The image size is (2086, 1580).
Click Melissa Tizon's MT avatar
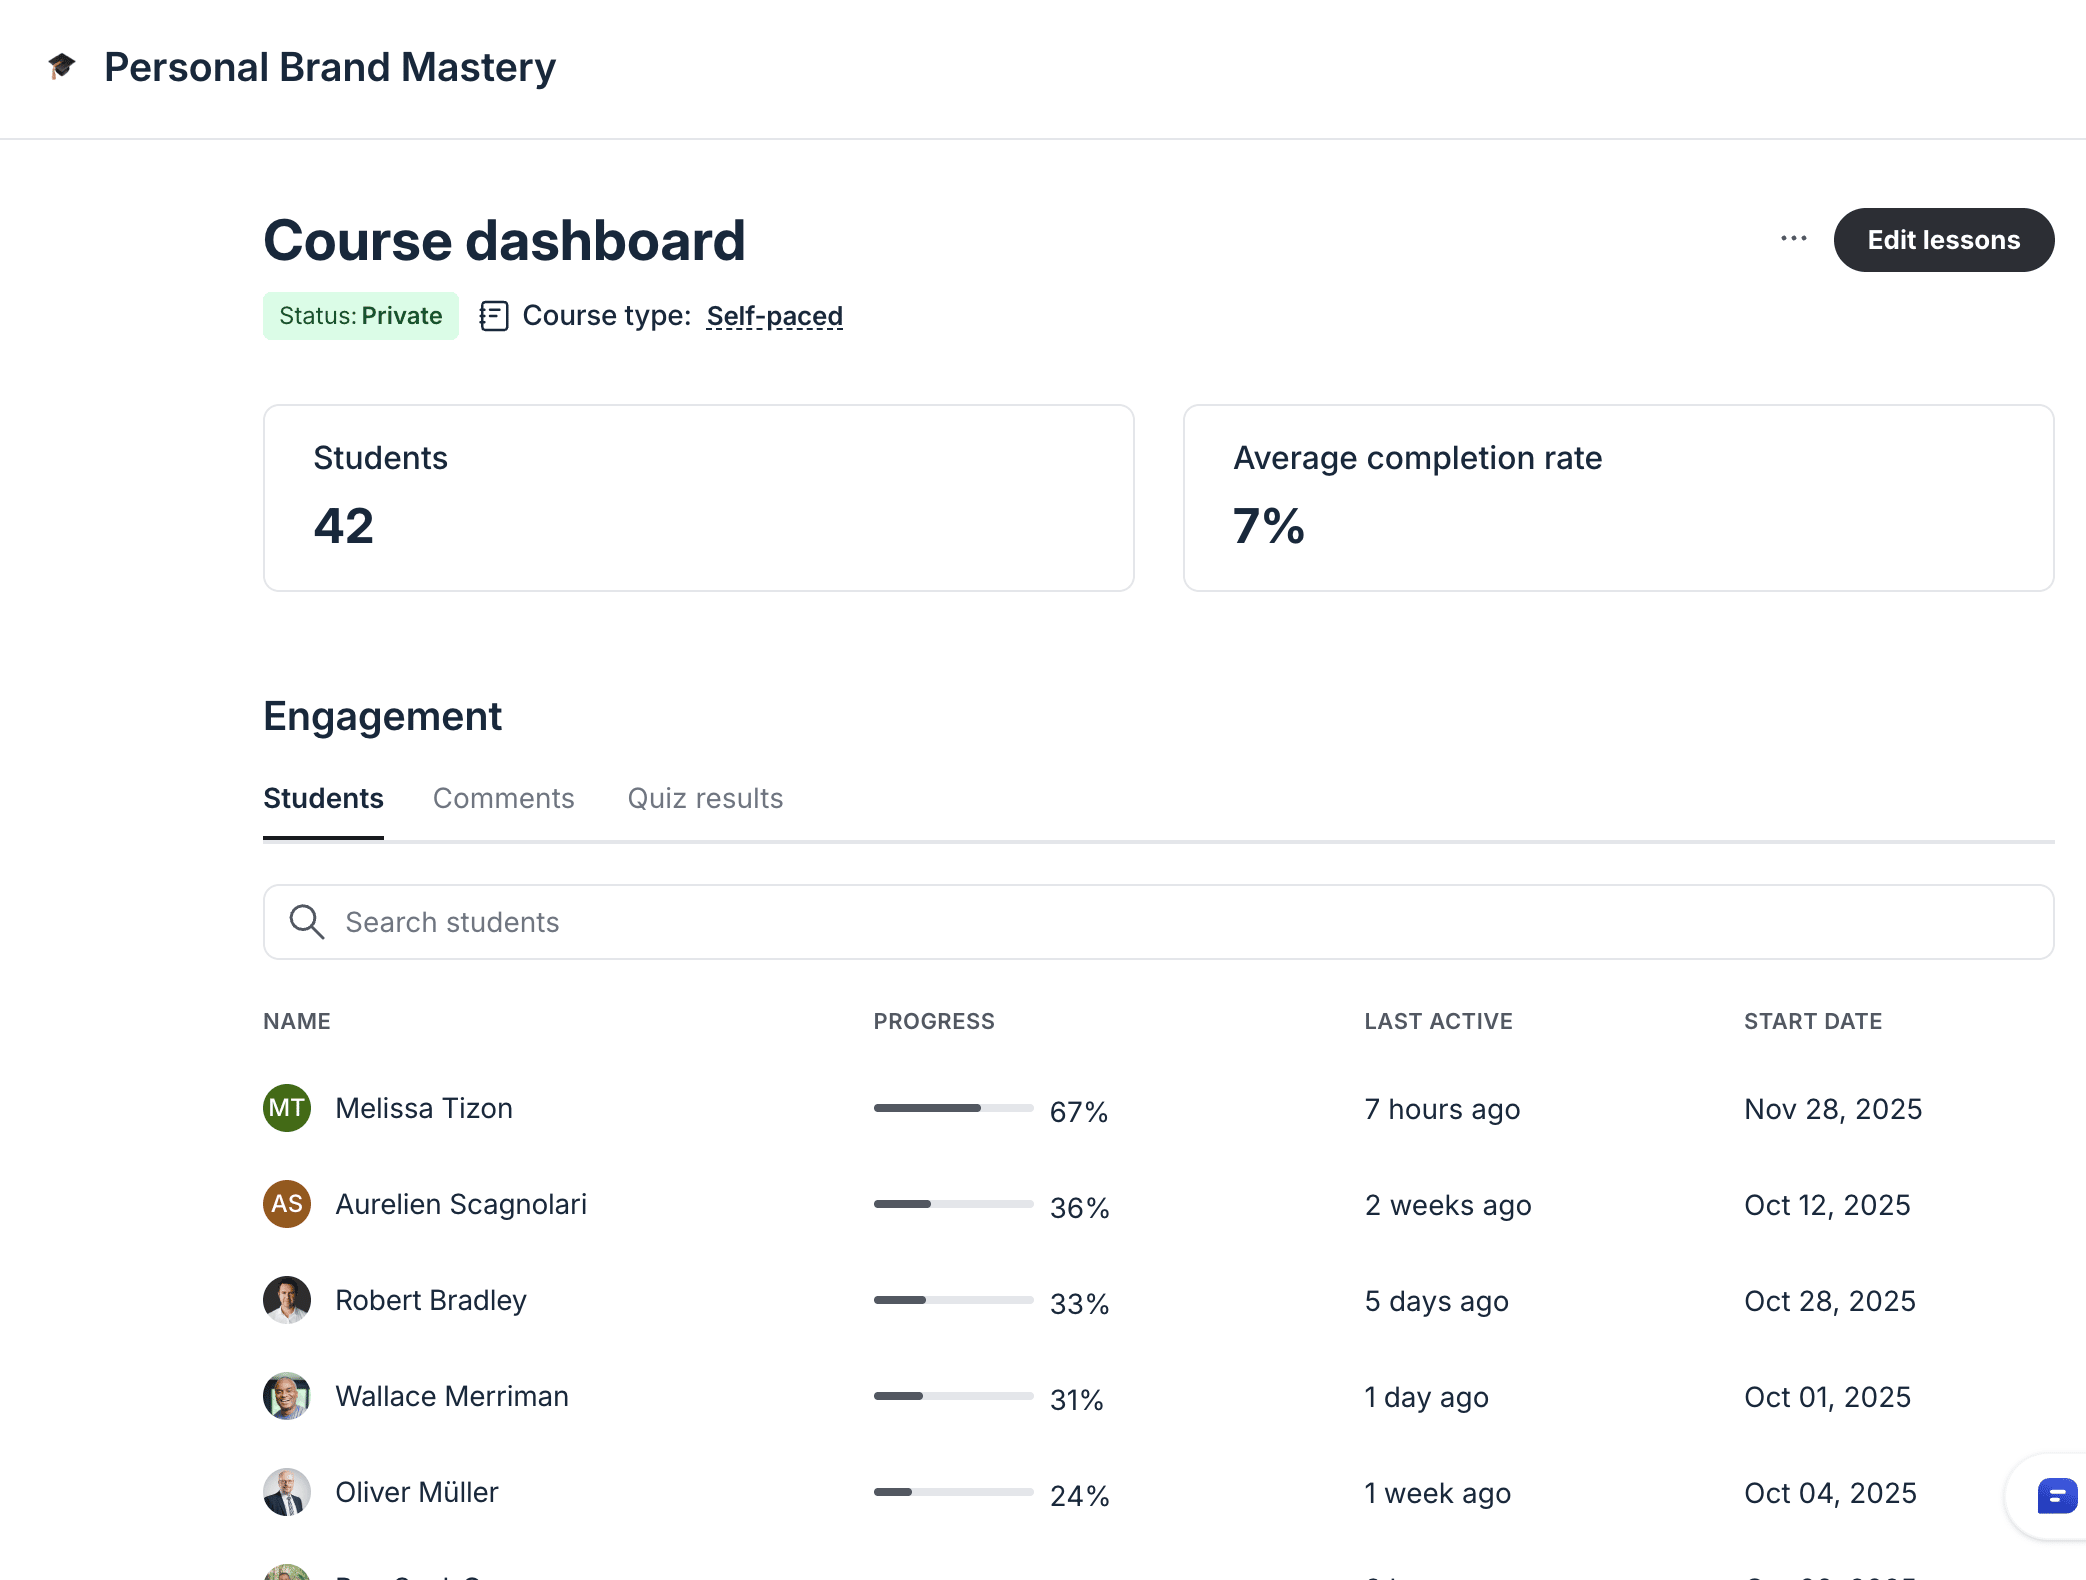pyautogui.click(x=287, y=1108)
